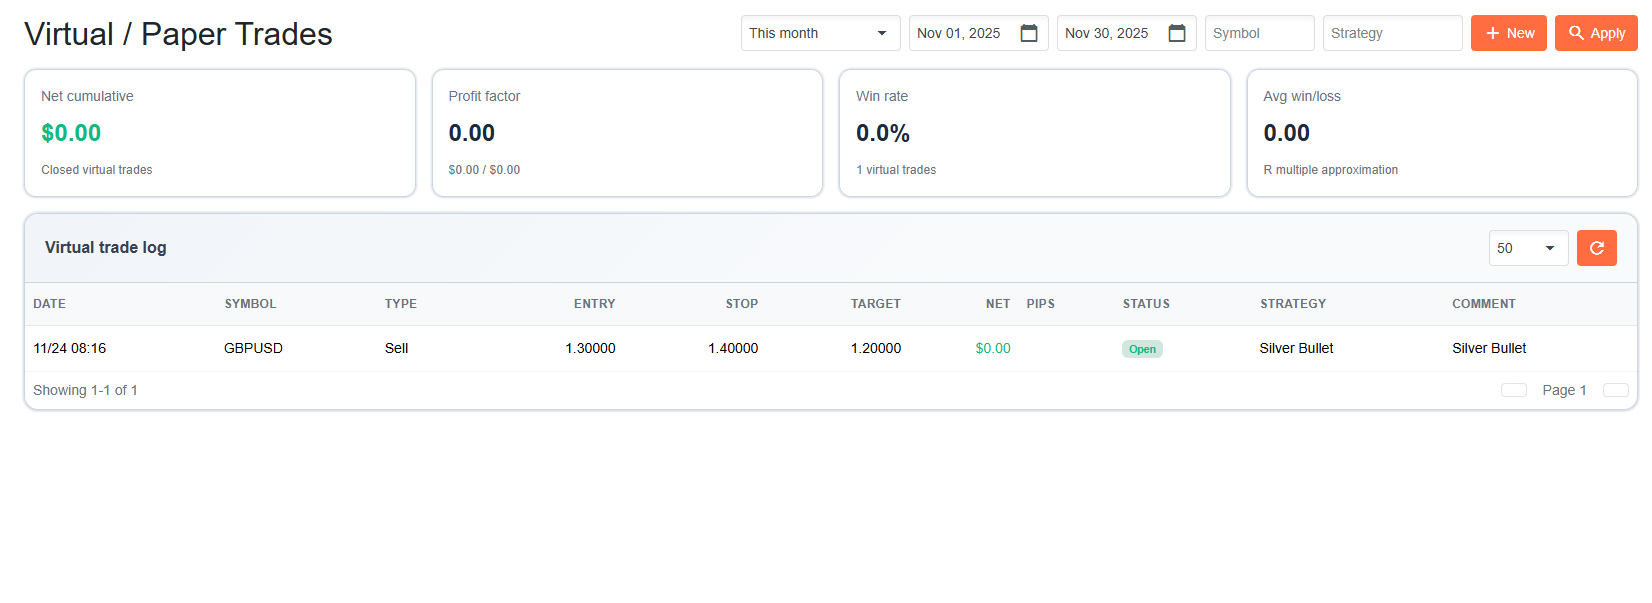
Task: Click the ENTRY column header
Action: 594,304
